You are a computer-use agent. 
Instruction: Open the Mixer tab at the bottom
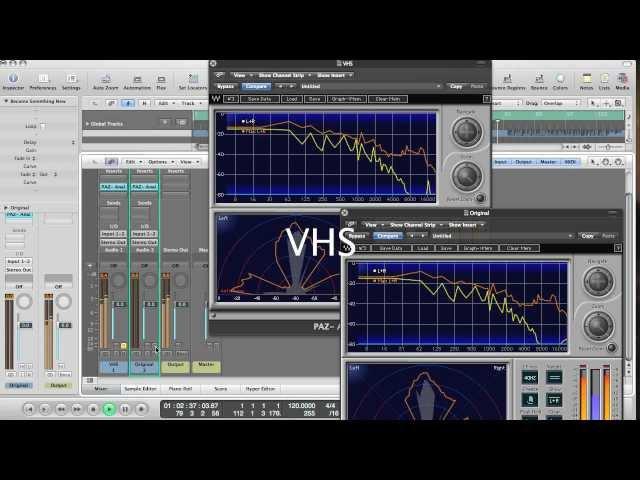coord(101,389)
